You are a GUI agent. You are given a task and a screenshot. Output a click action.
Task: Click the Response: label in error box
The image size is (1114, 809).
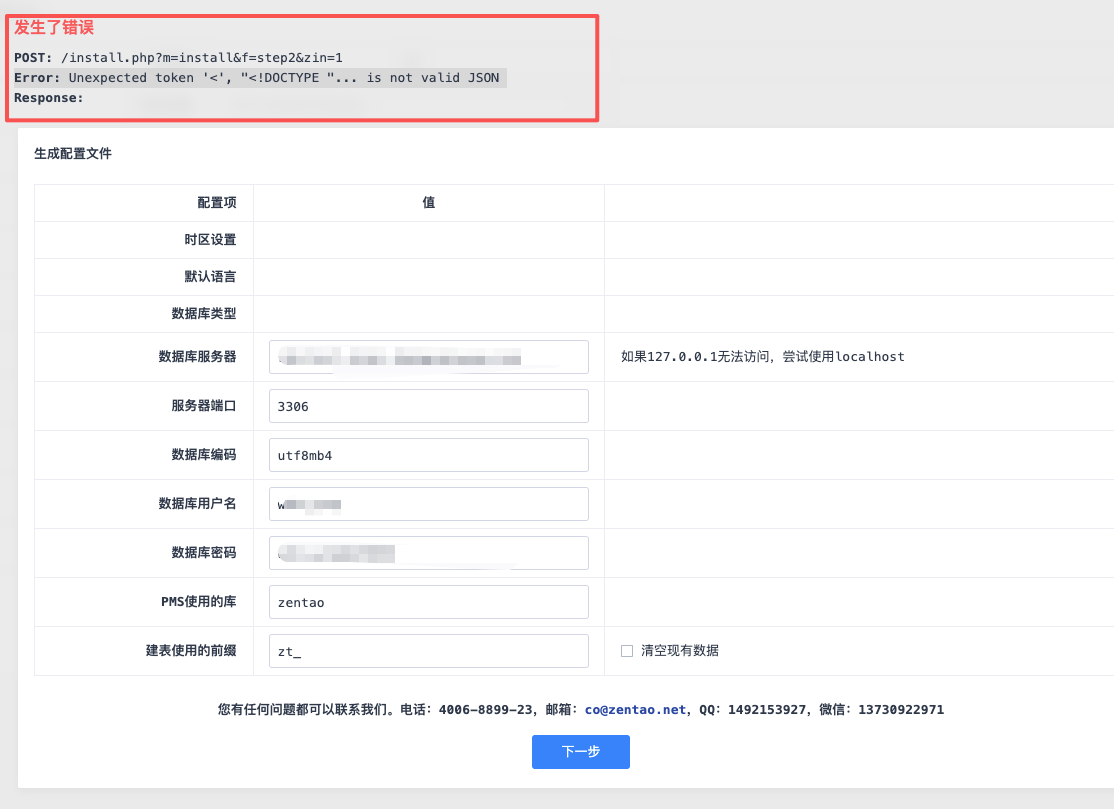48,98
